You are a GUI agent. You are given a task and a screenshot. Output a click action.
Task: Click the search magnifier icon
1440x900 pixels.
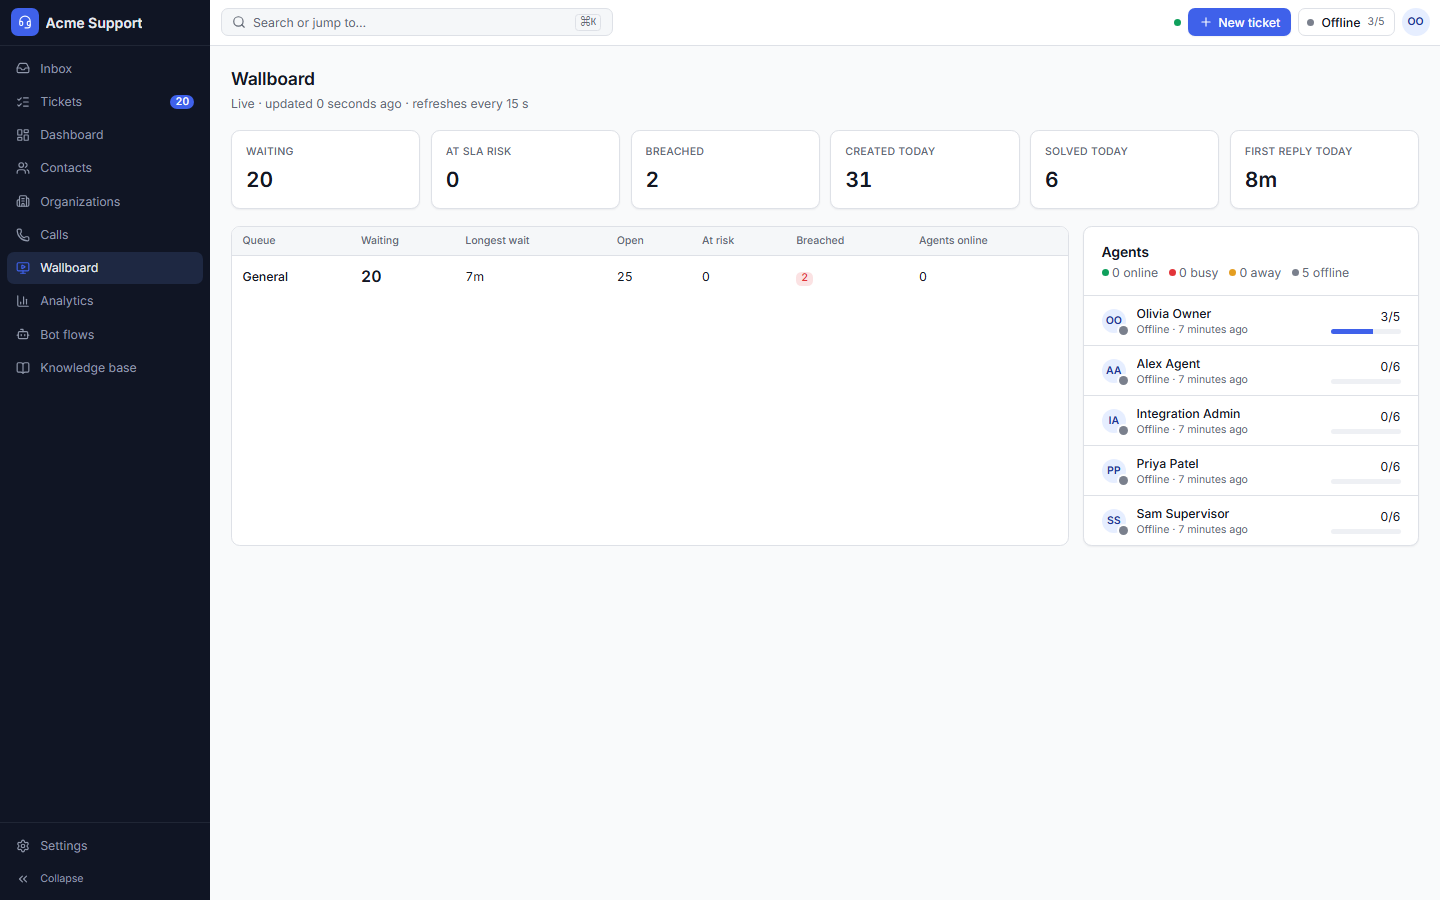(239, 22)
